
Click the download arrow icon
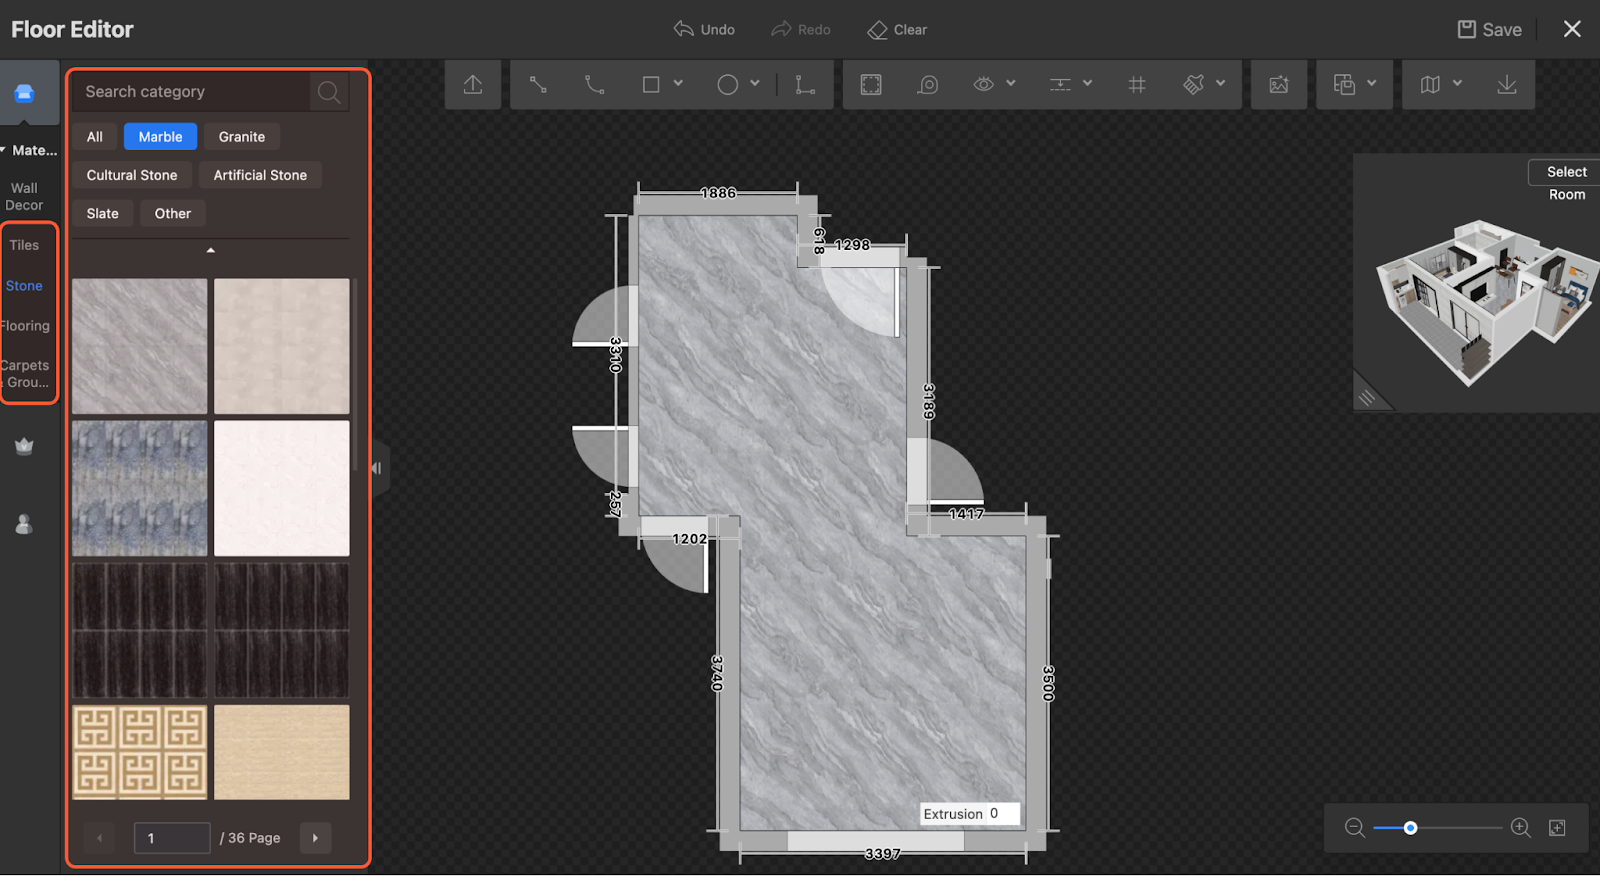[1506, 85]
